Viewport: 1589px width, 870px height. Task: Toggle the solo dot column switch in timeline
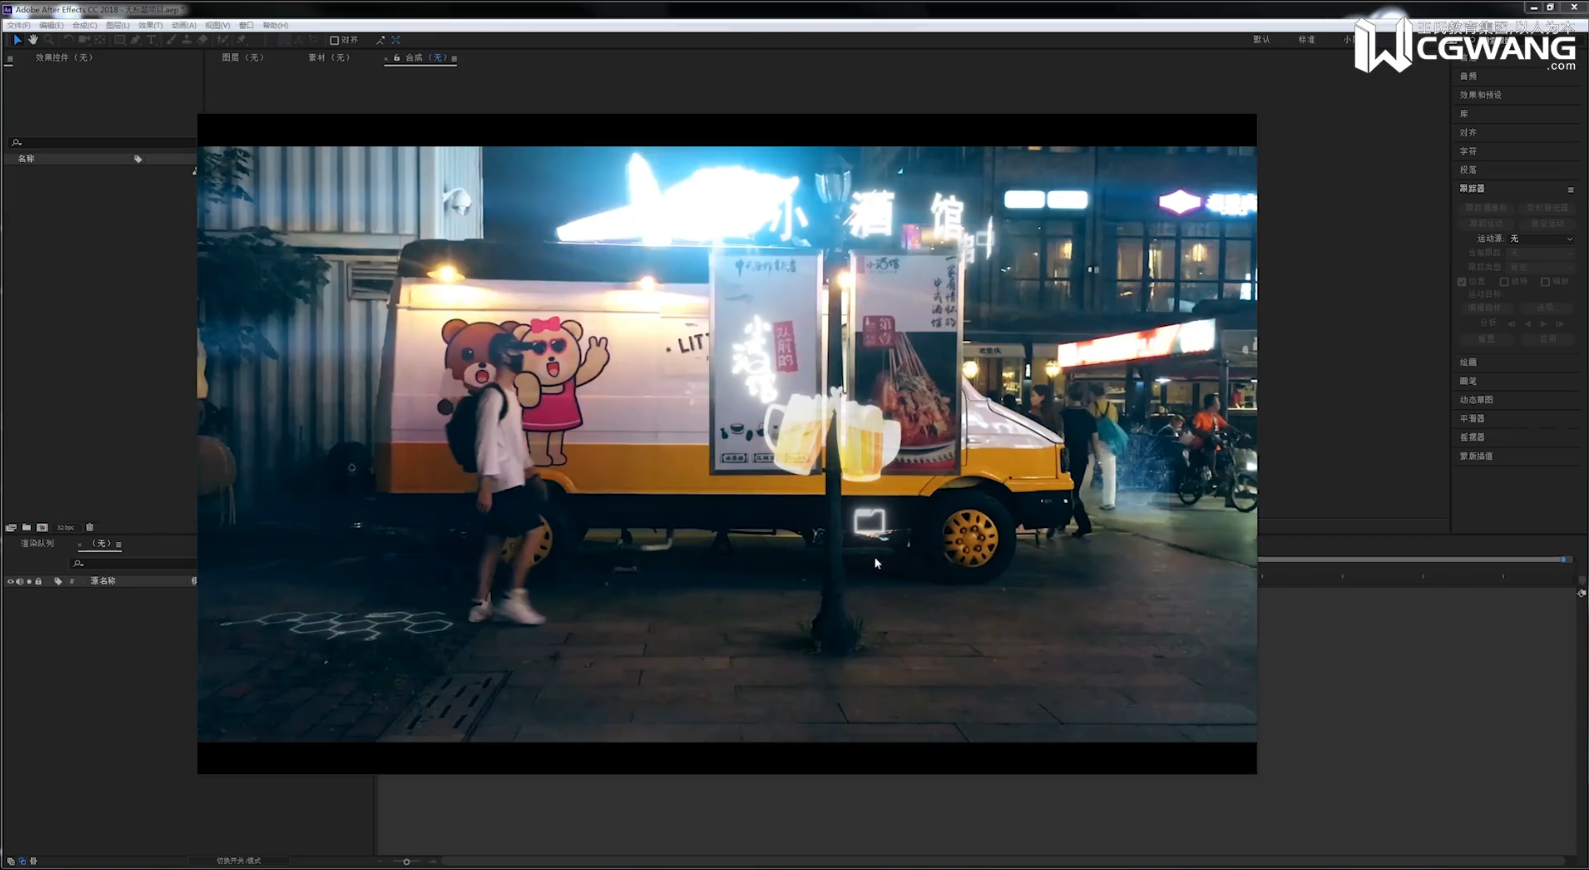point(29,581)
